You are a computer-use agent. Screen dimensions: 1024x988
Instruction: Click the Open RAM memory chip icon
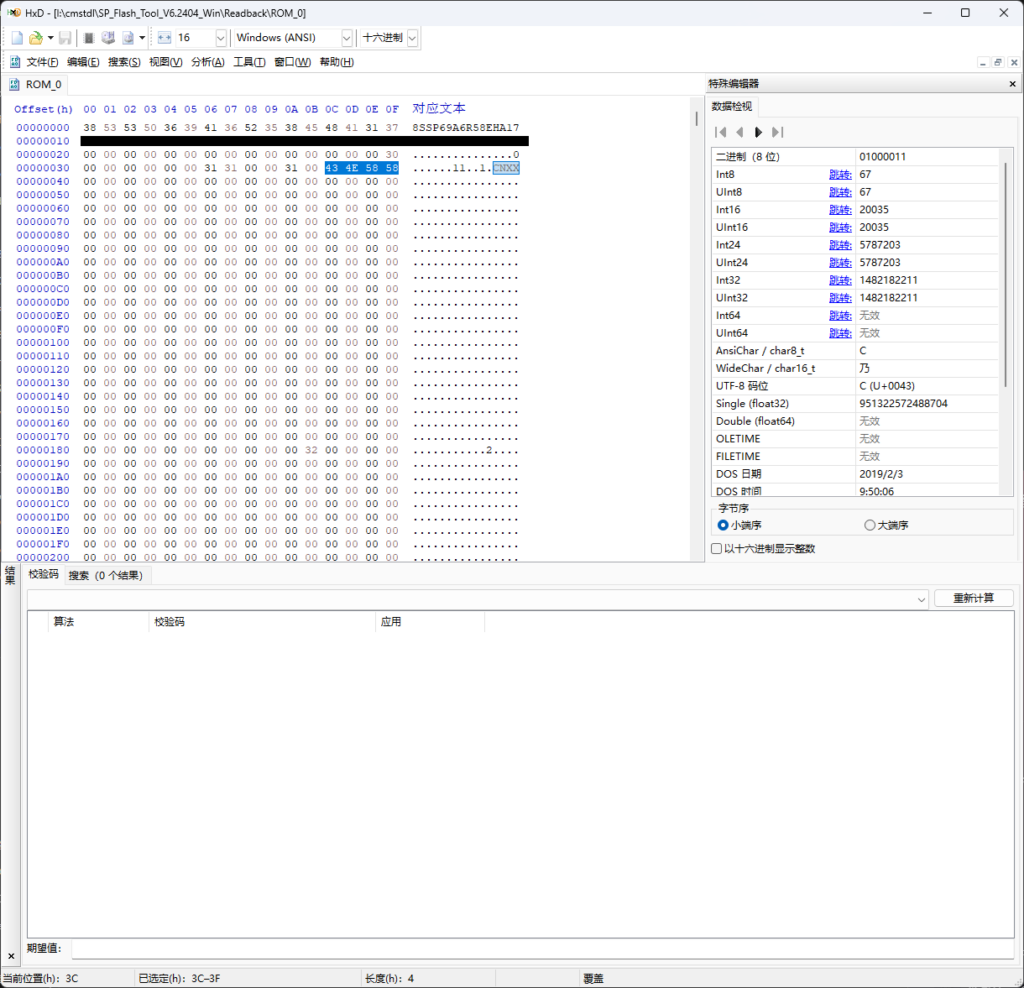point(89,38)
